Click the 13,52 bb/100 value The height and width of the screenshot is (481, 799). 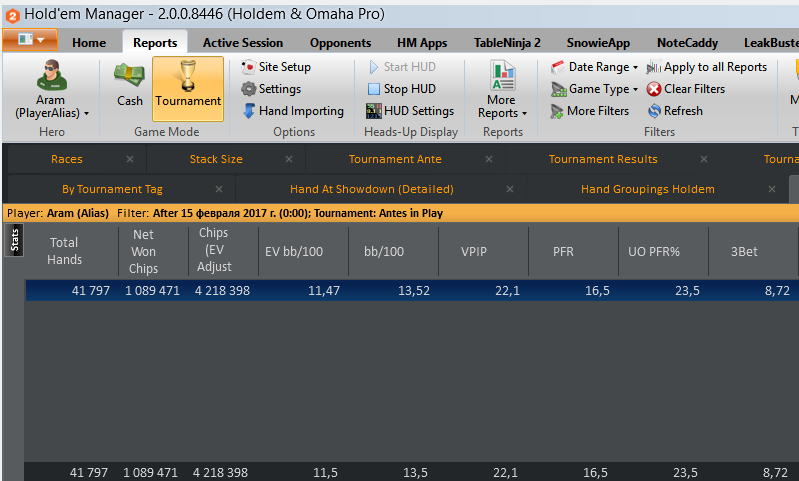point(414,290)
